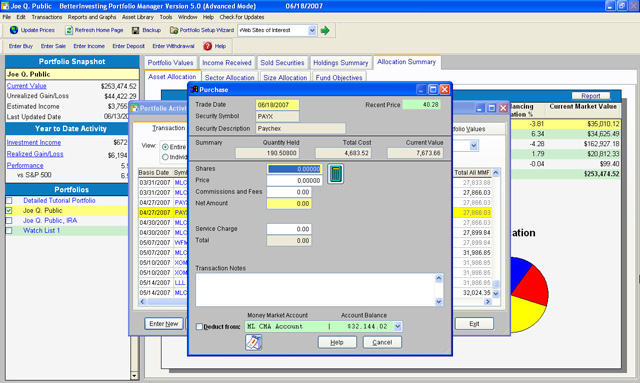The height and width of the screenshot is (383, 640).
Task: Open the Transactions menu
Action: click(47, 17)
